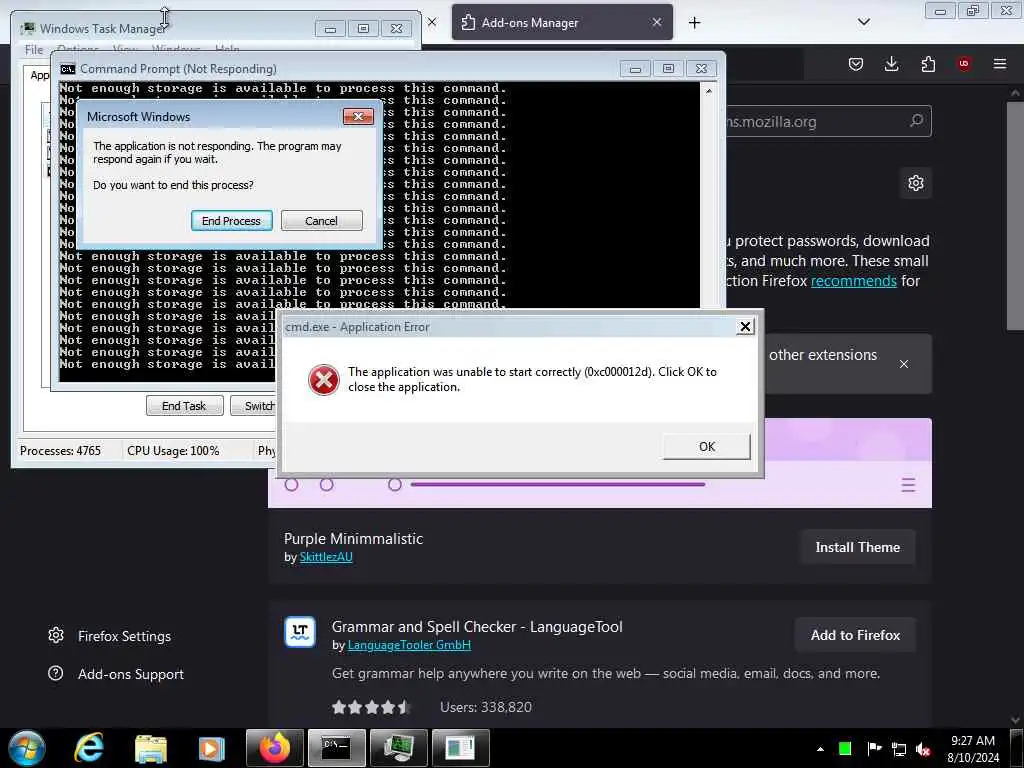Switch to Firefox taskbar button

[x=275, y=748]
